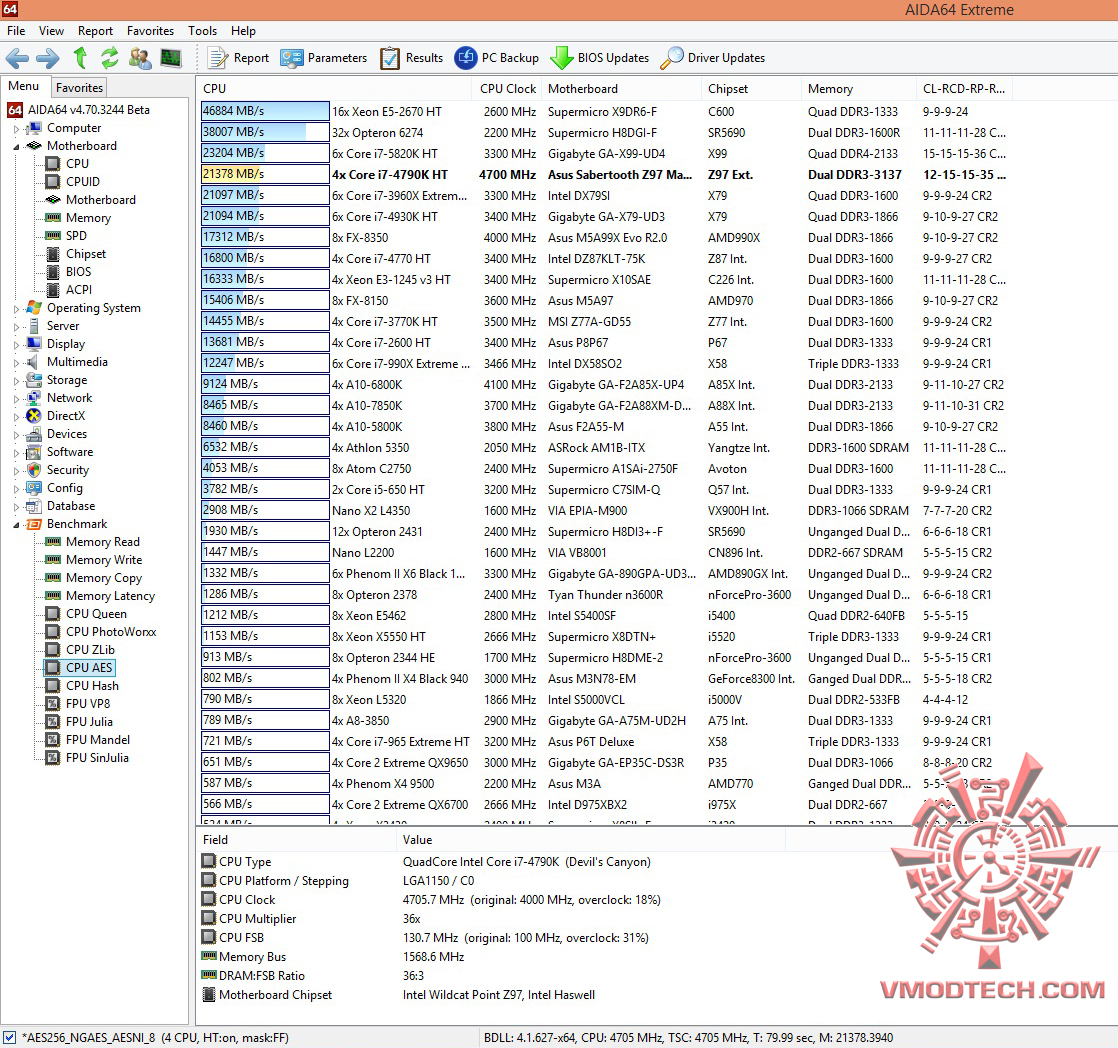Expand the Server node
This screenshot has width=1118, height=1048.
pyautogui.click(x=16, y=327)
